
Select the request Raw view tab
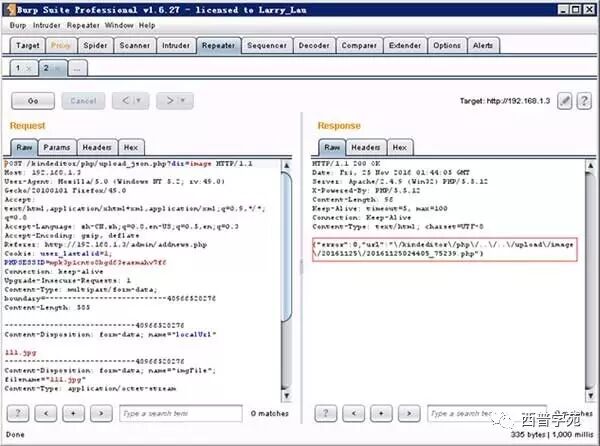24,147
